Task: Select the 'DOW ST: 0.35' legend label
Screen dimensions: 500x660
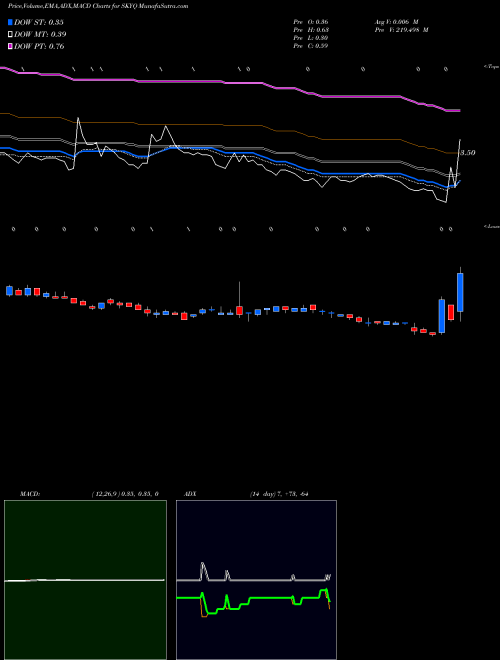Action: click(39, 22)
